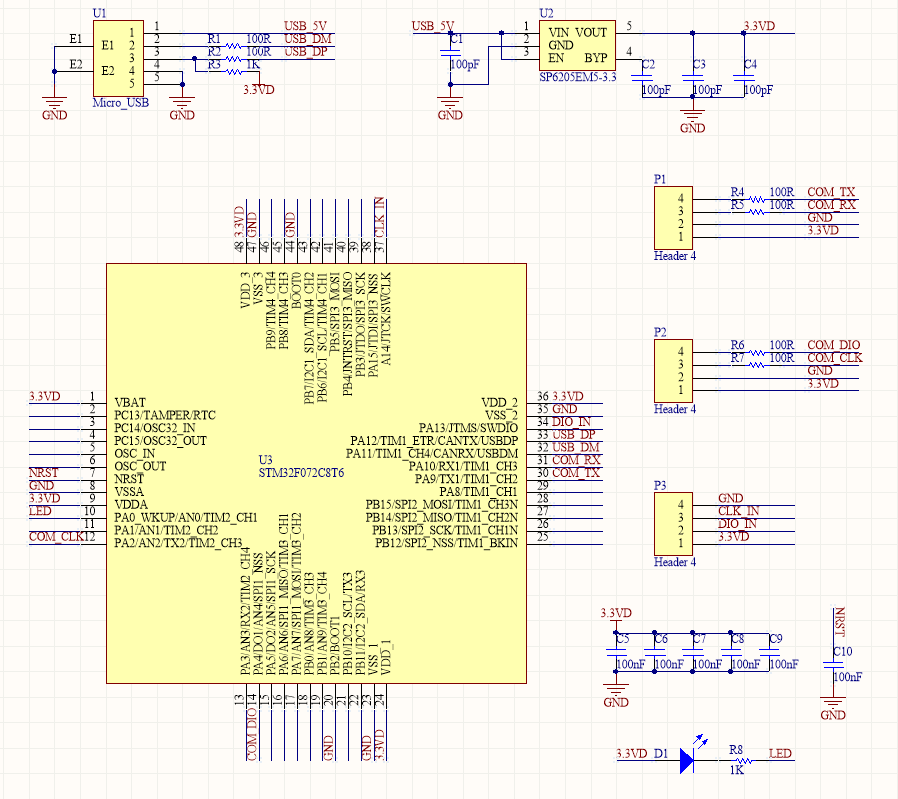Click the 100nF value of capacitor C9

pos(784,664)
